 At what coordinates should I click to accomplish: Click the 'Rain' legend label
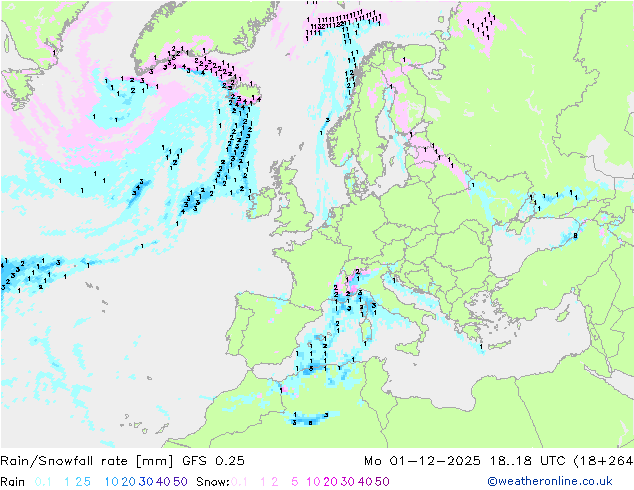(13, 482)
